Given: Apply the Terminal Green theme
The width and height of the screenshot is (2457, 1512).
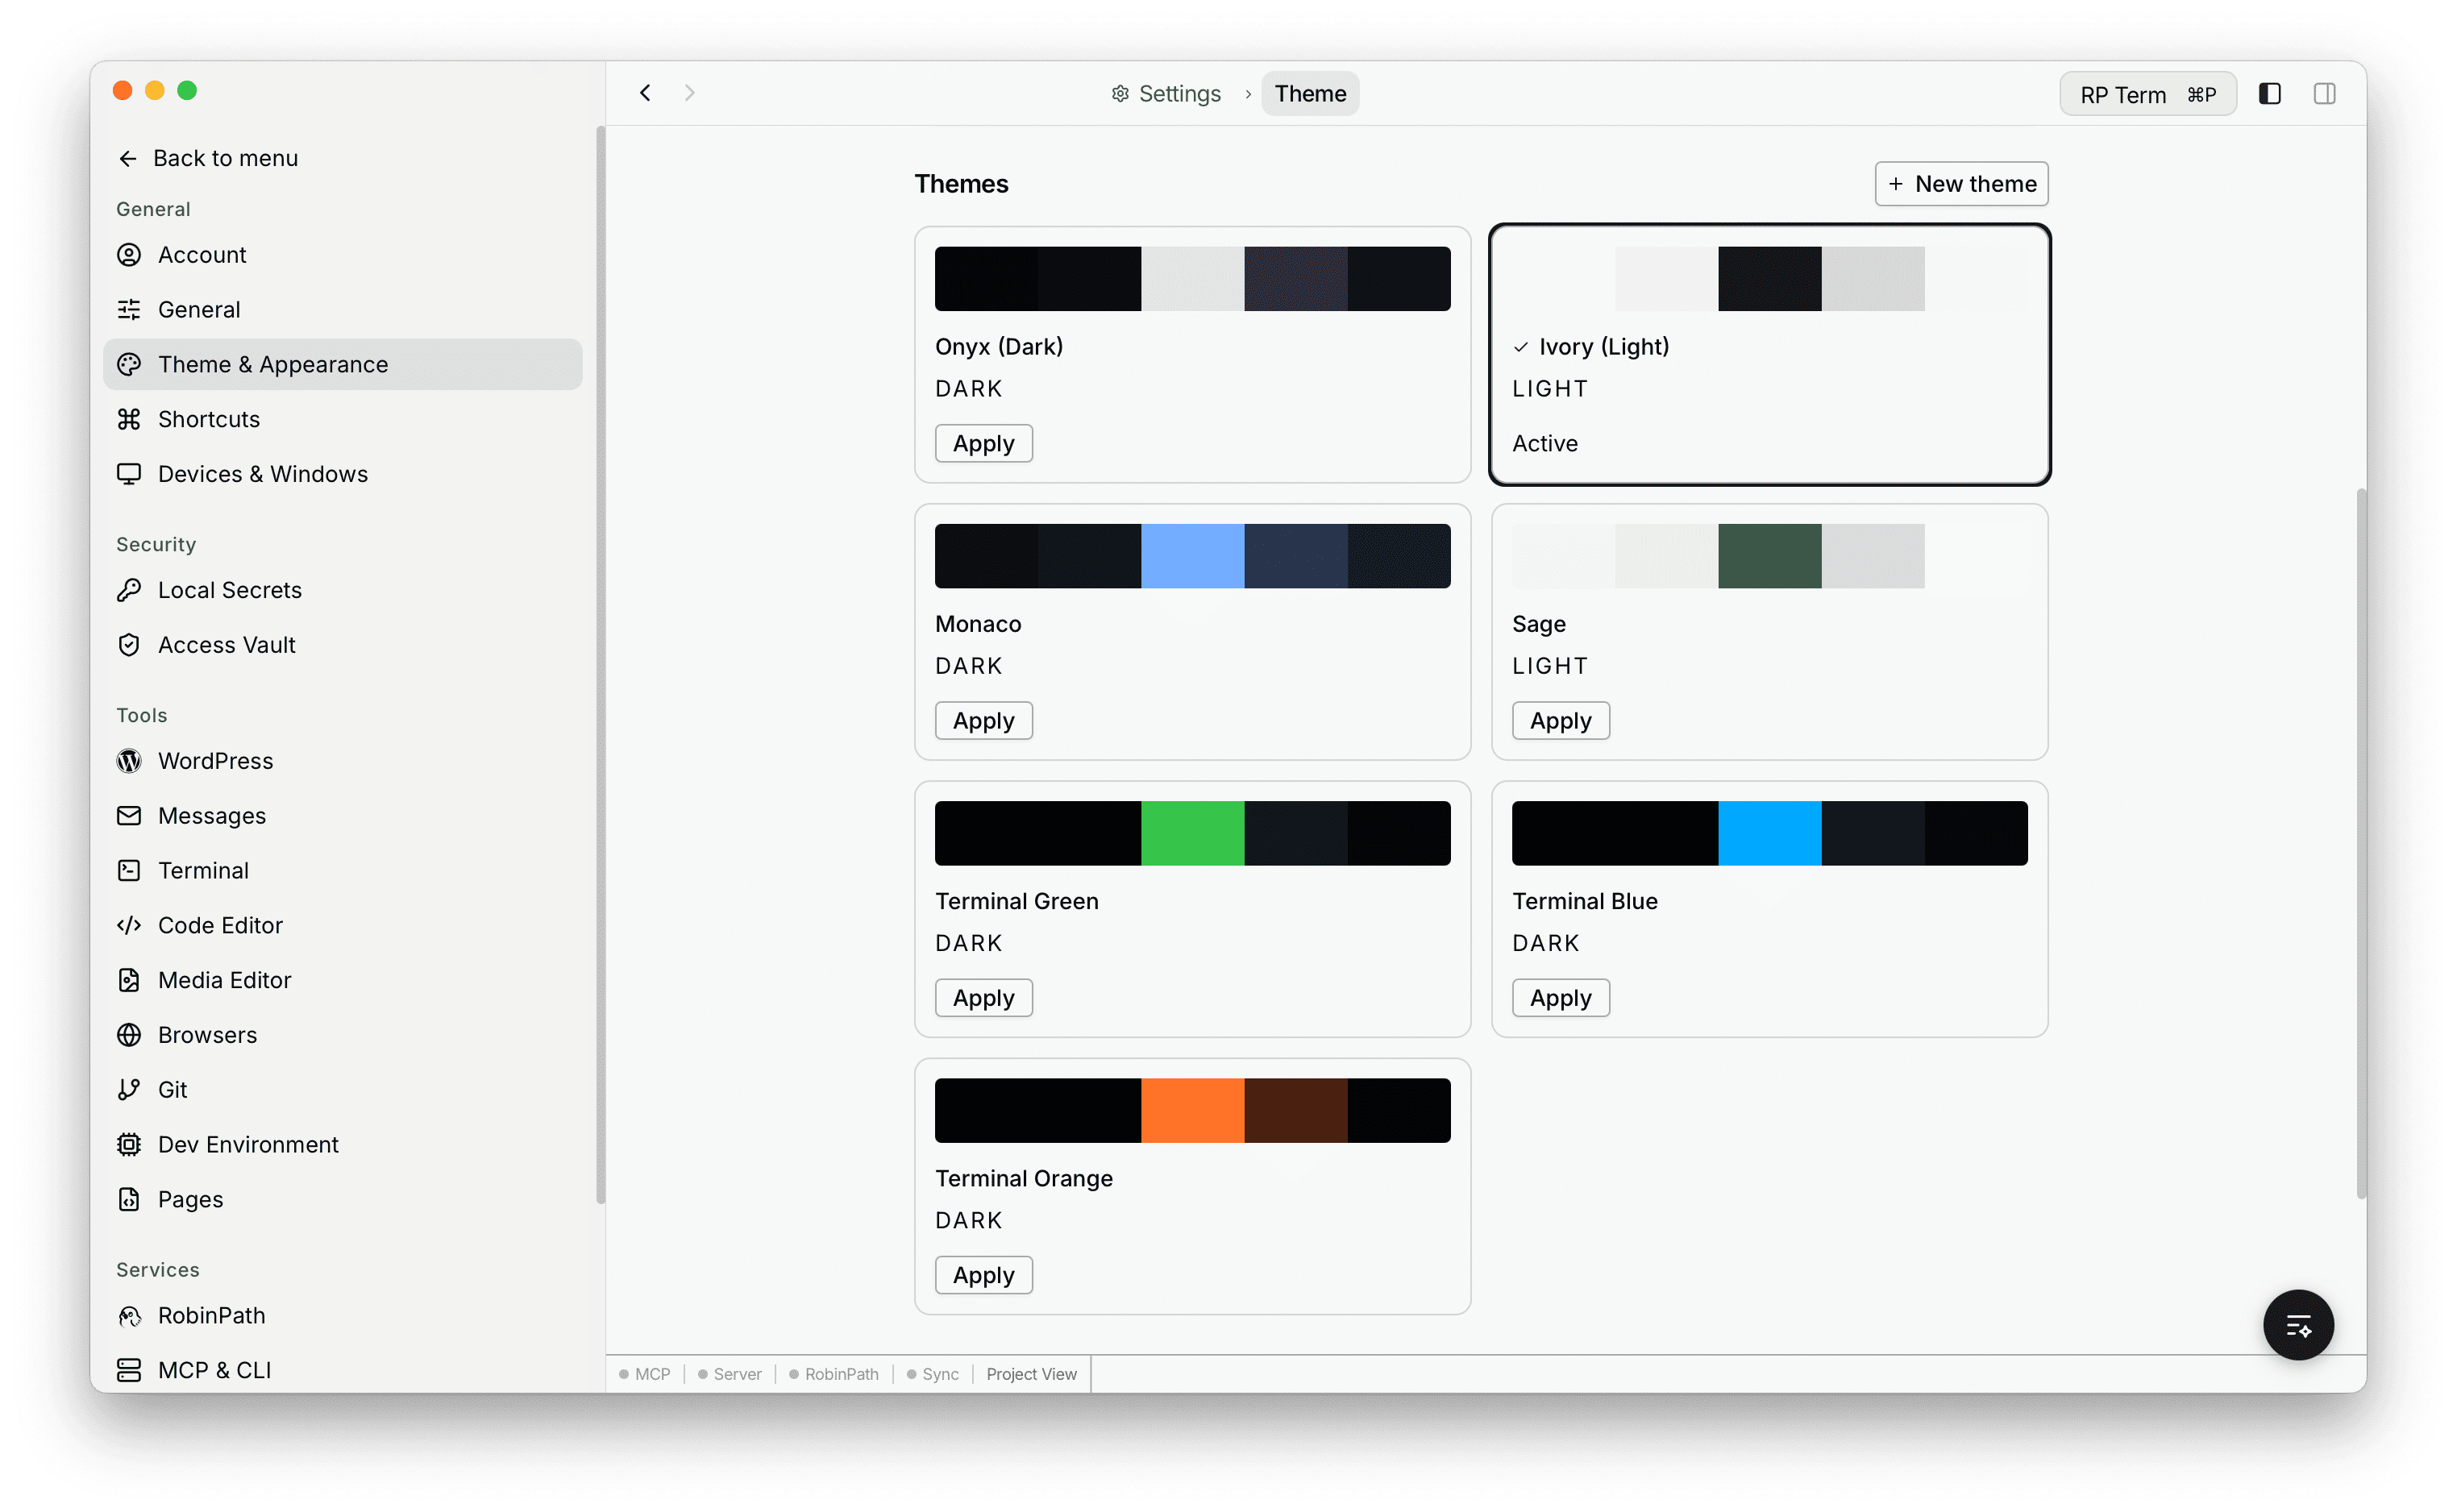Looking at the screenshot, I should pos(983,997).
